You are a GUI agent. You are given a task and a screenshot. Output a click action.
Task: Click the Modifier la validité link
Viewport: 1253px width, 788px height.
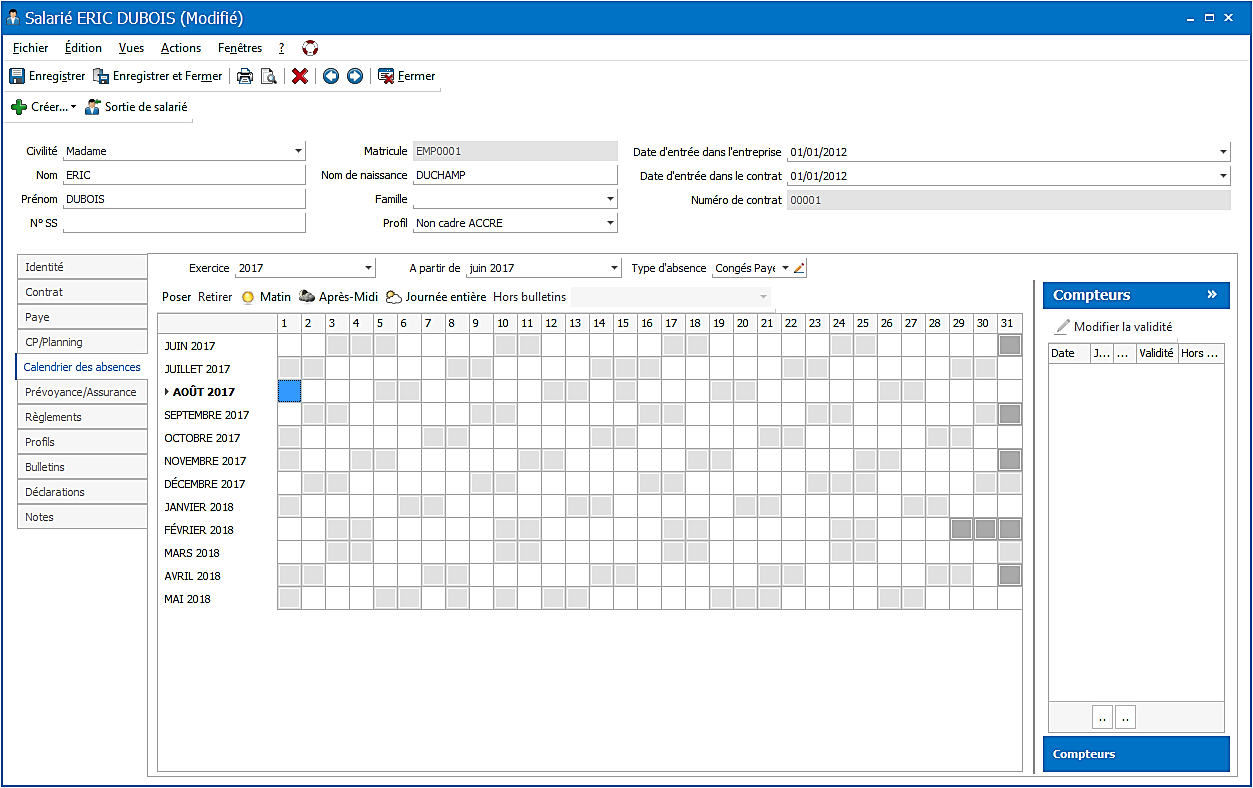1123,327
